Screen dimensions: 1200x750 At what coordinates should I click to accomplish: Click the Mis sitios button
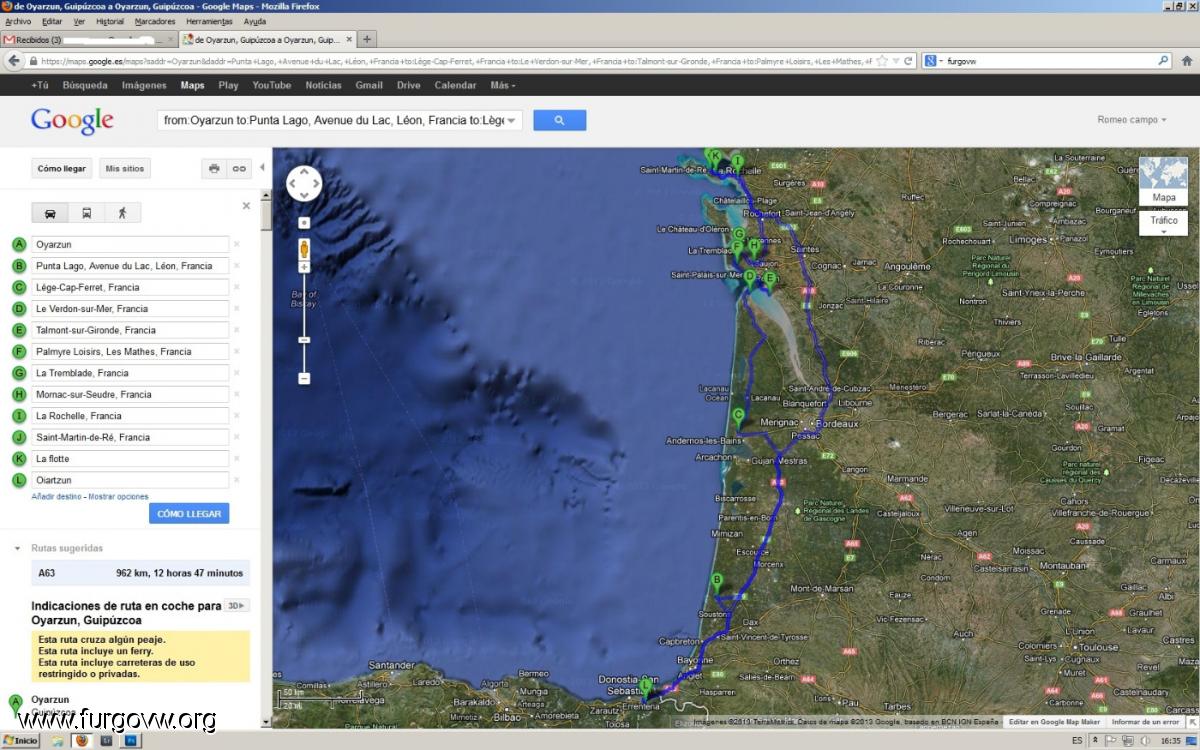click(125, 169)
